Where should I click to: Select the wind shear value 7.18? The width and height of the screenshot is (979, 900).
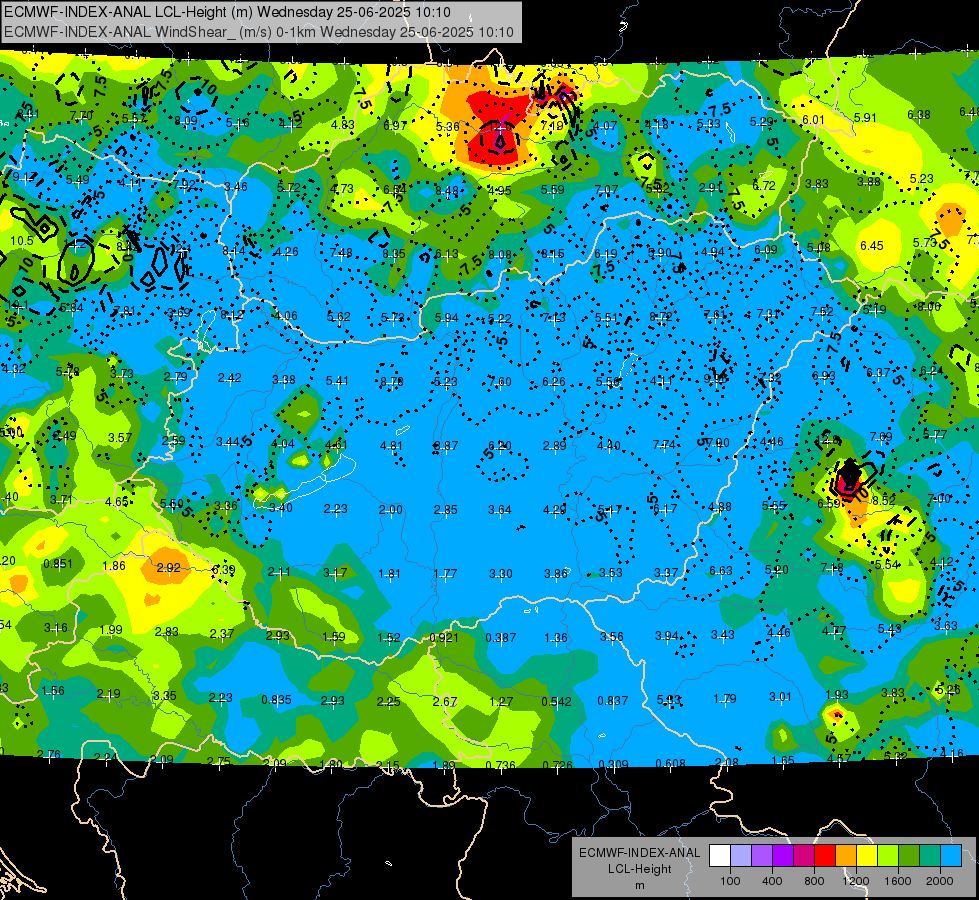(832, 567)
